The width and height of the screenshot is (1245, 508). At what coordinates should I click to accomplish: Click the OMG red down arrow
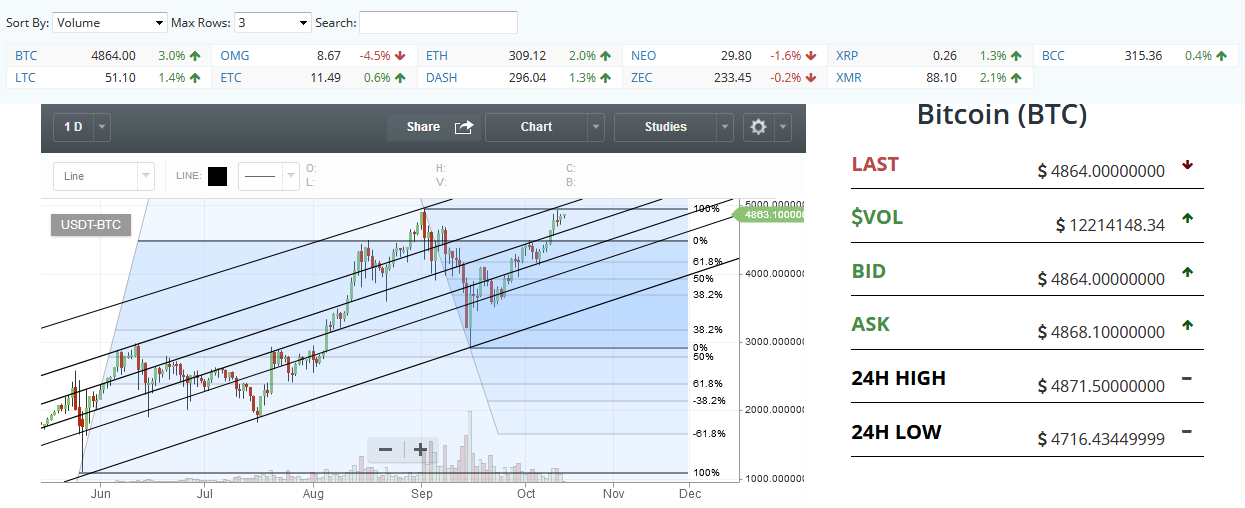[x=400, y=56]
